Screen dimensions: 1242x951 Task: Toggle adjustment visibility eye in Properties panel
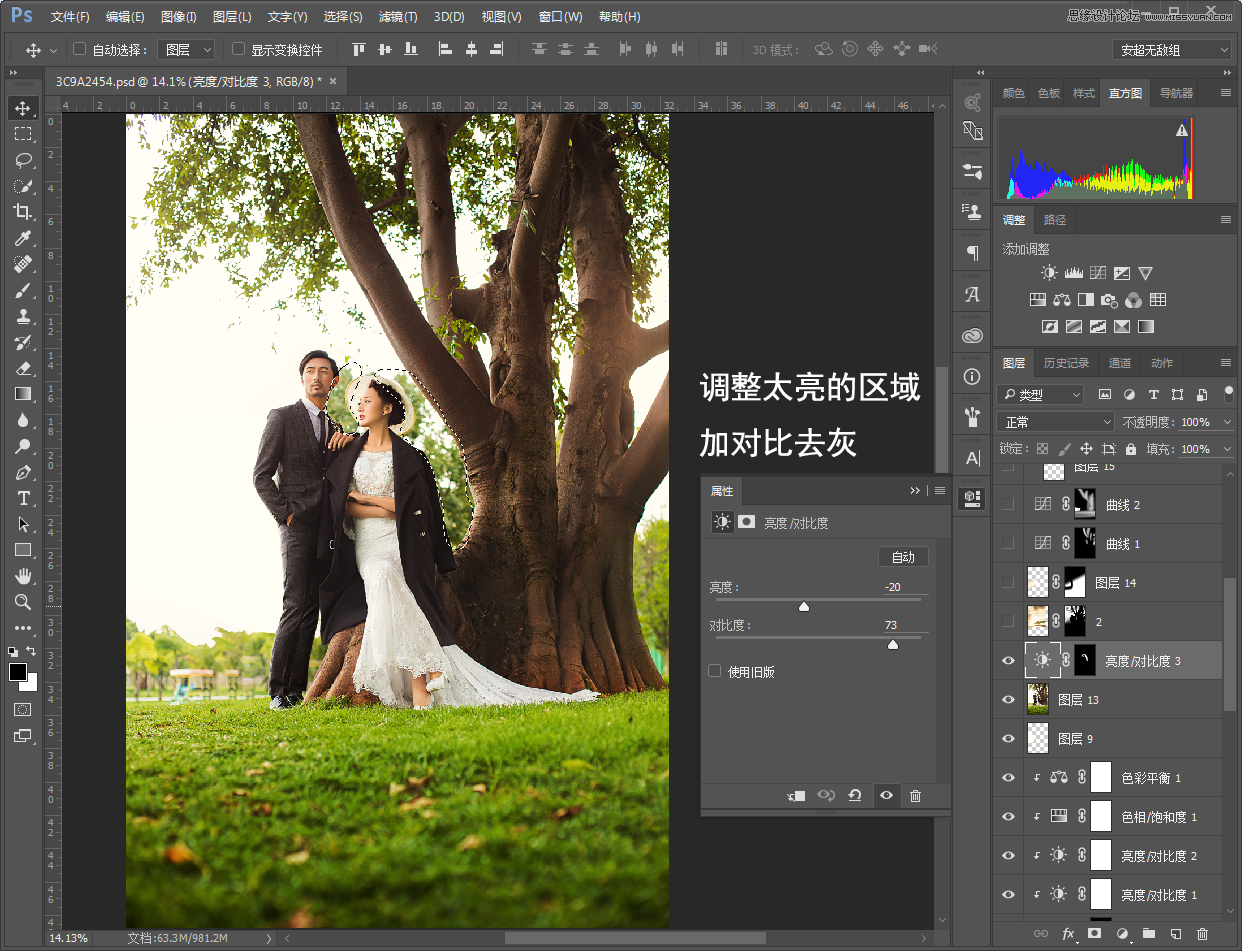click(886, 796)
